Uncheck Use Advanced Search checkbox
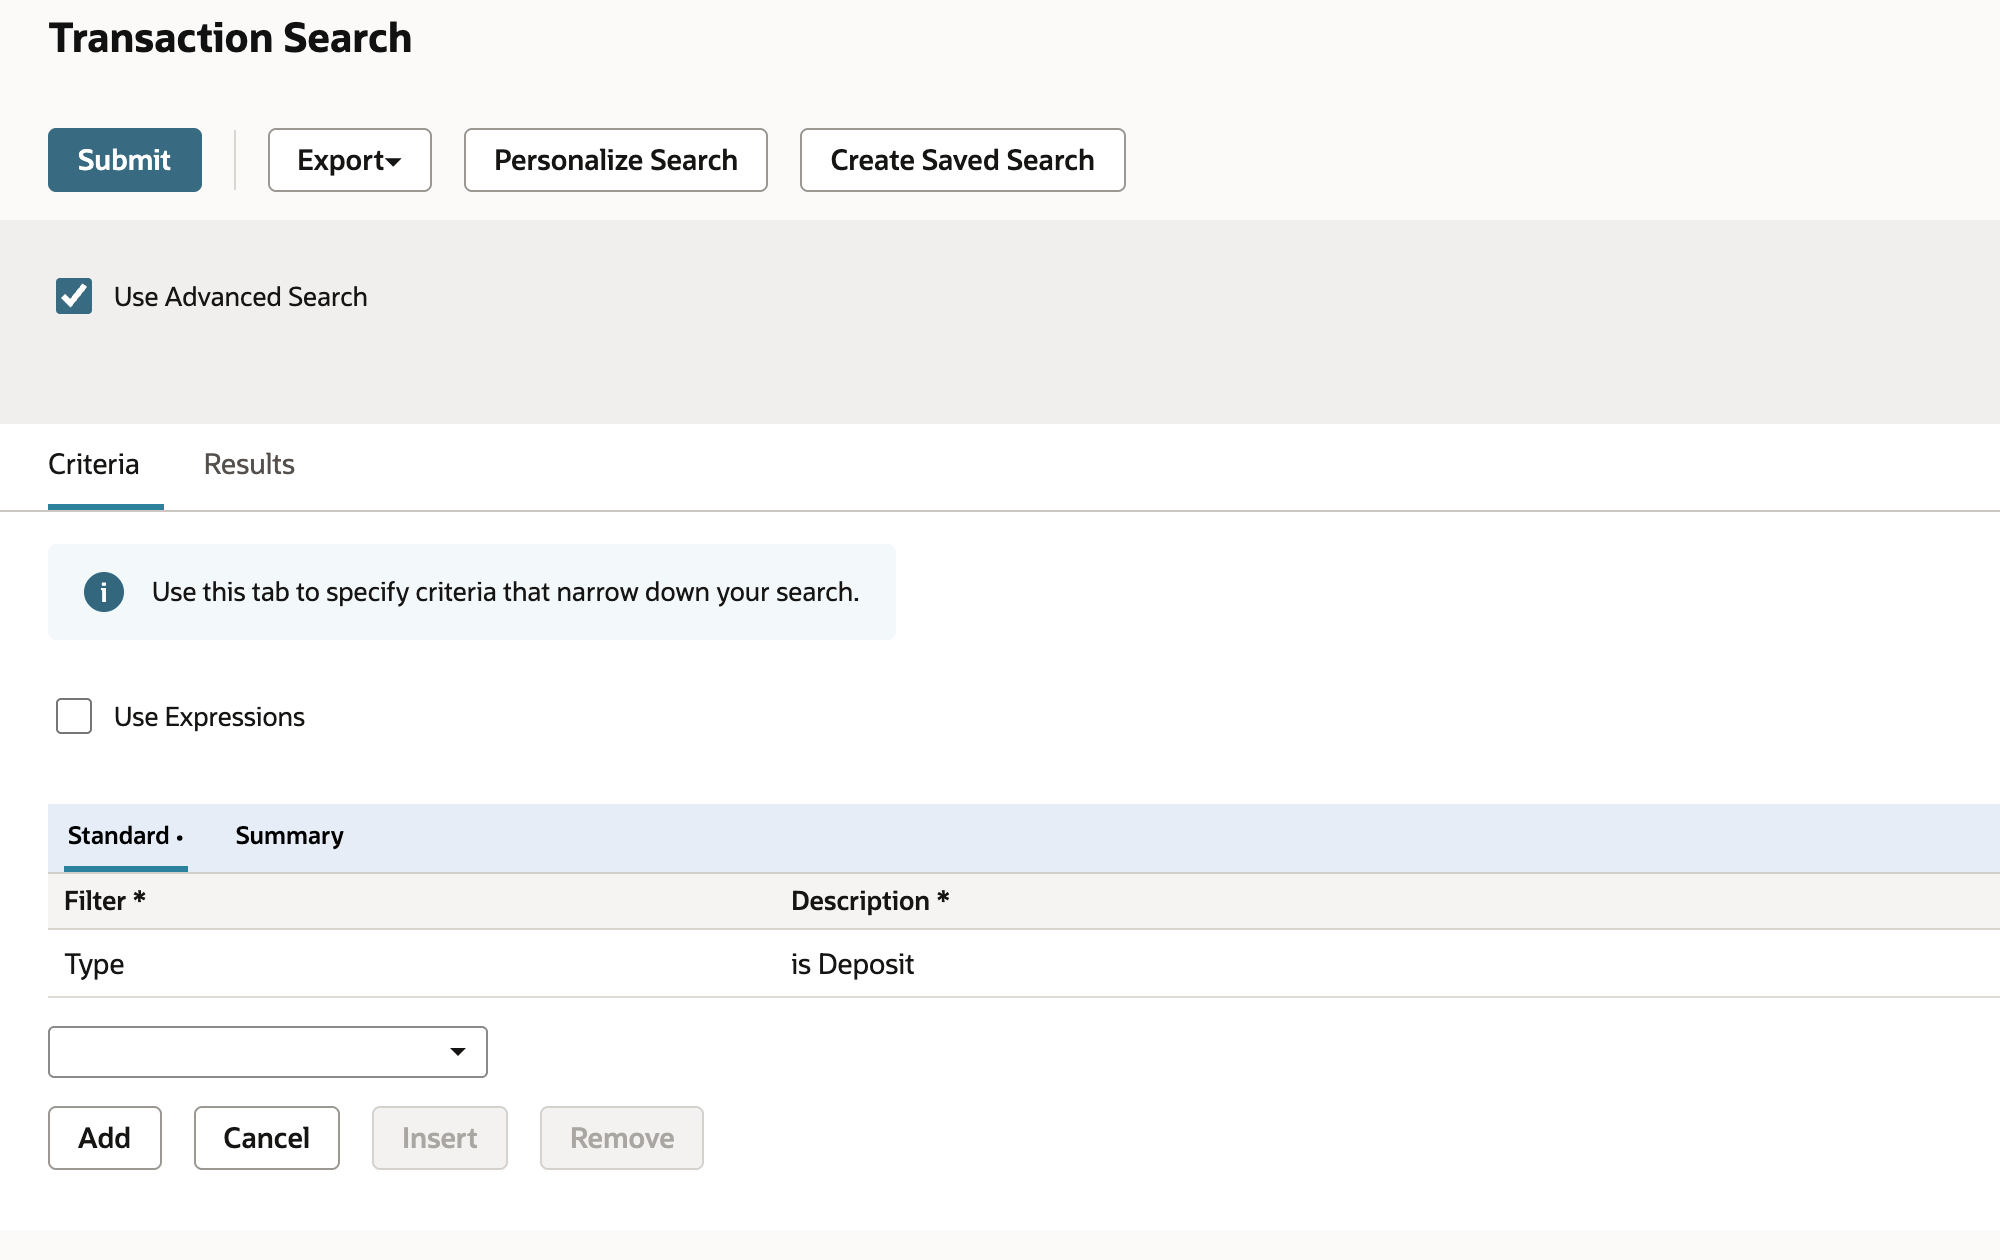The width and height of the screenshot is (2000, 1260). point(74,296)
